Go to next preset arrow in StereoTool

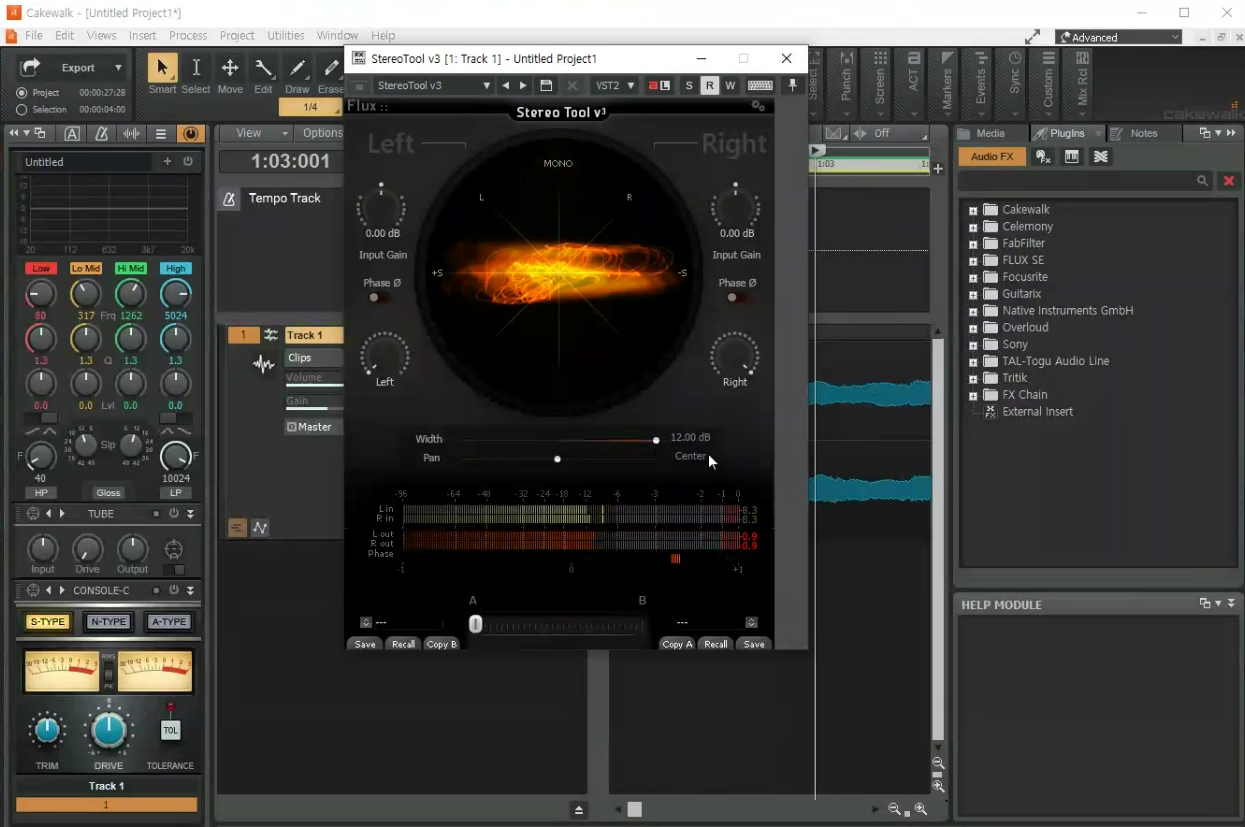(x=523, y=86)
